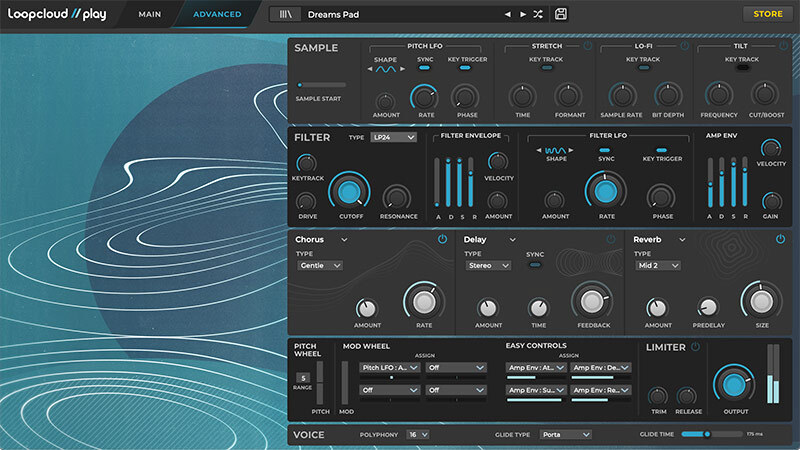Toggle the Reverb effect power icon
The width and height of the screenshot is (800, 450).
(x=780, y=239)
